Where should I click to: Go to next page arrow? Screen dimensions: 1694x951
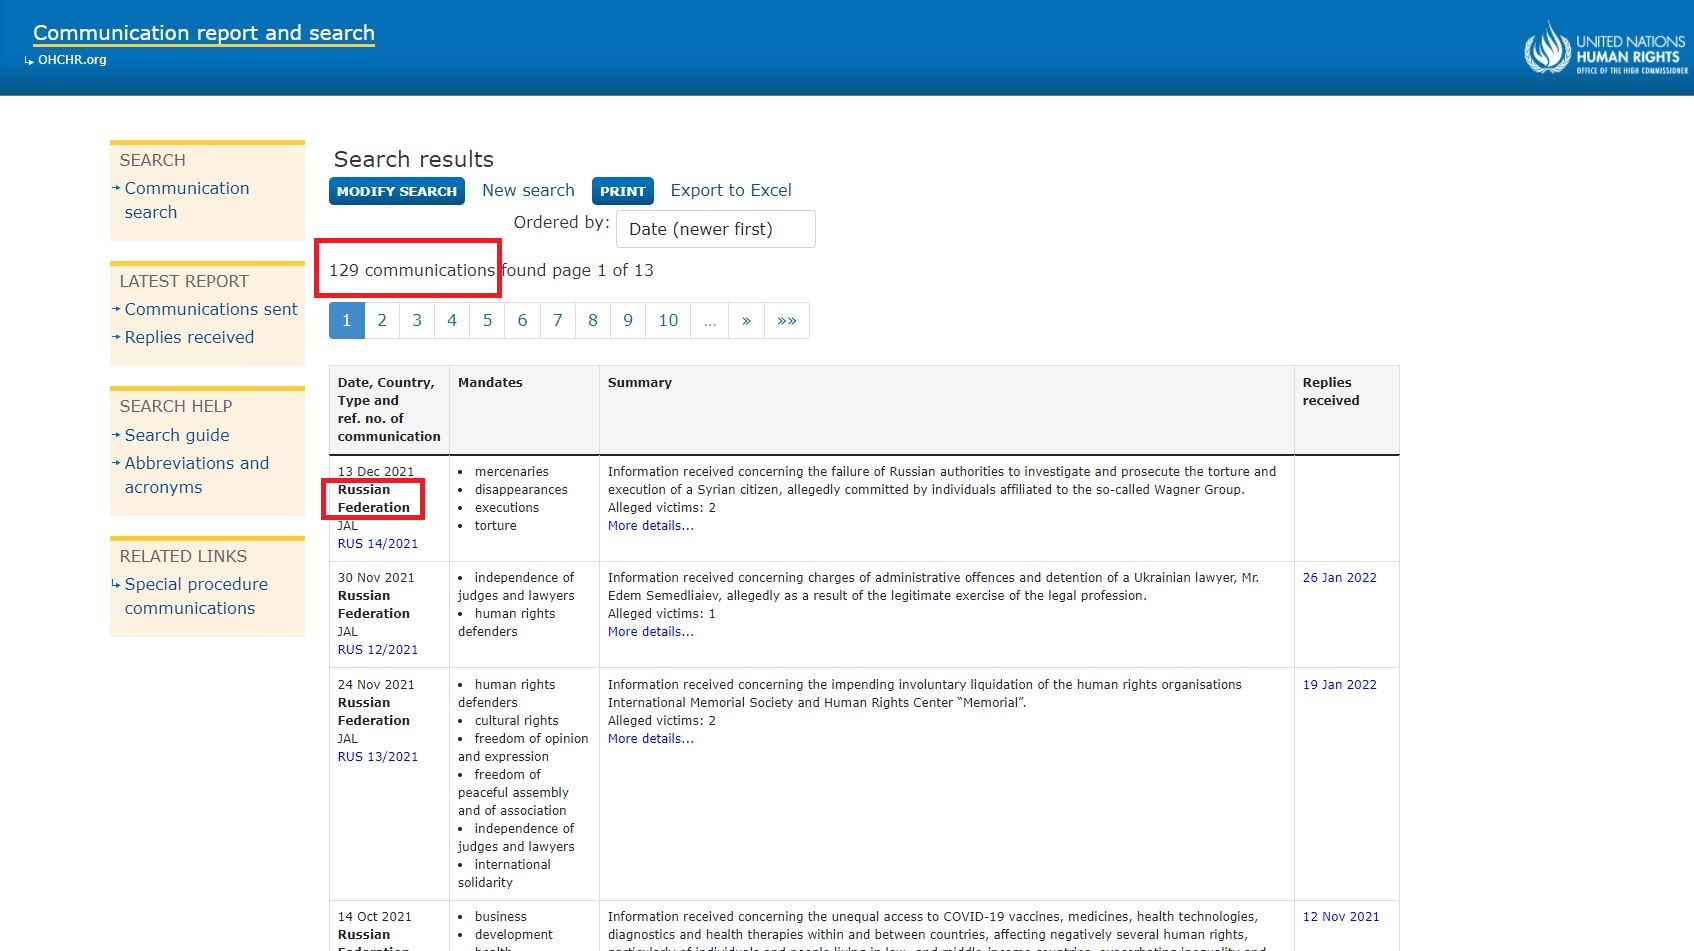pyautogui.click(x=746, y=321)
